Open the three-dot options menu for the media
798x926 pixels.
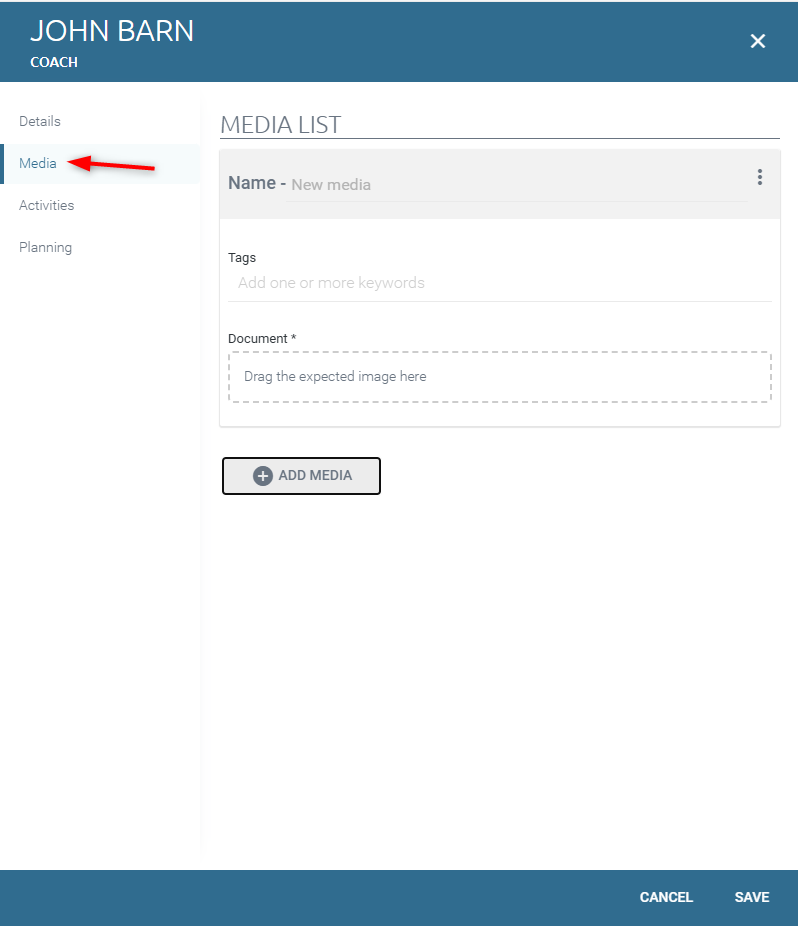759,177
